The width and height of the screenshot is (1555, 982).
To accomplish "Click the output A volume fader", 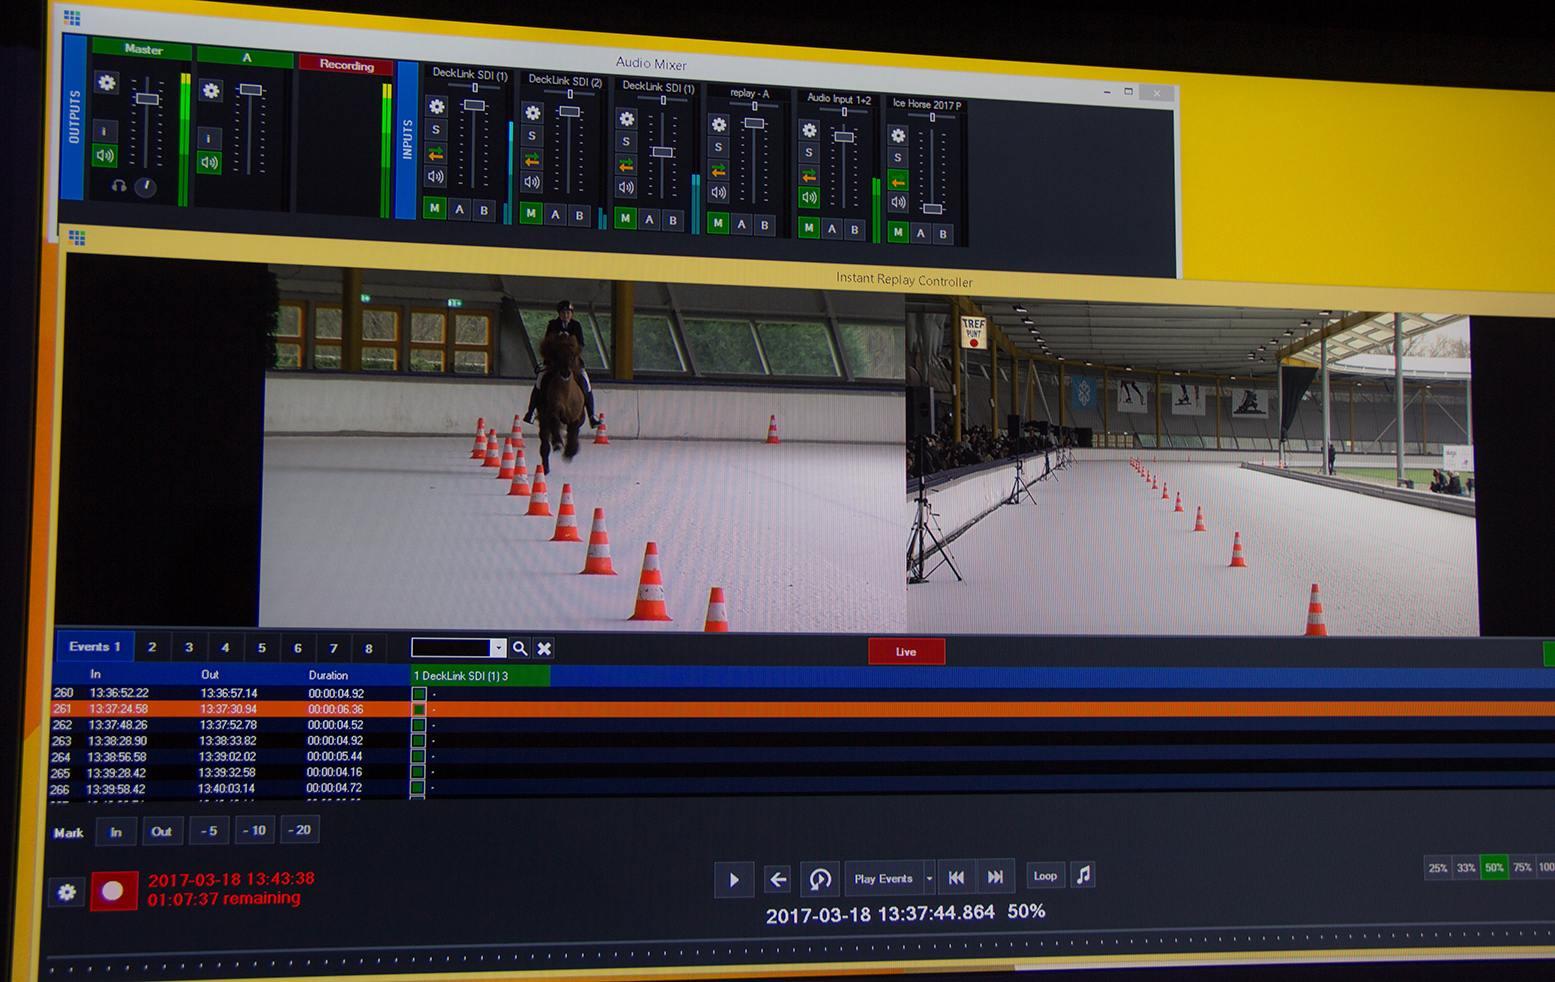I will tap(250, 90).
